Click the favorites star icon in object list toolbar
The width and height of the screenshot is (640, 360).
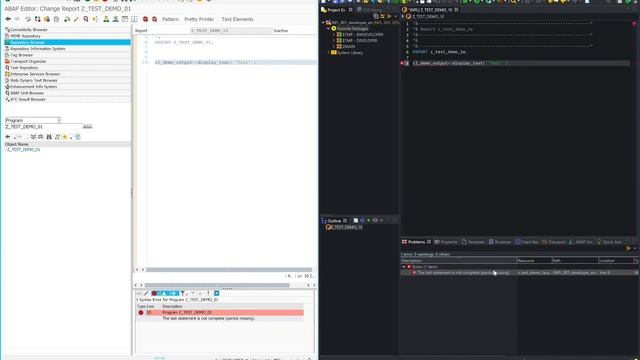[x=65, y=137]
